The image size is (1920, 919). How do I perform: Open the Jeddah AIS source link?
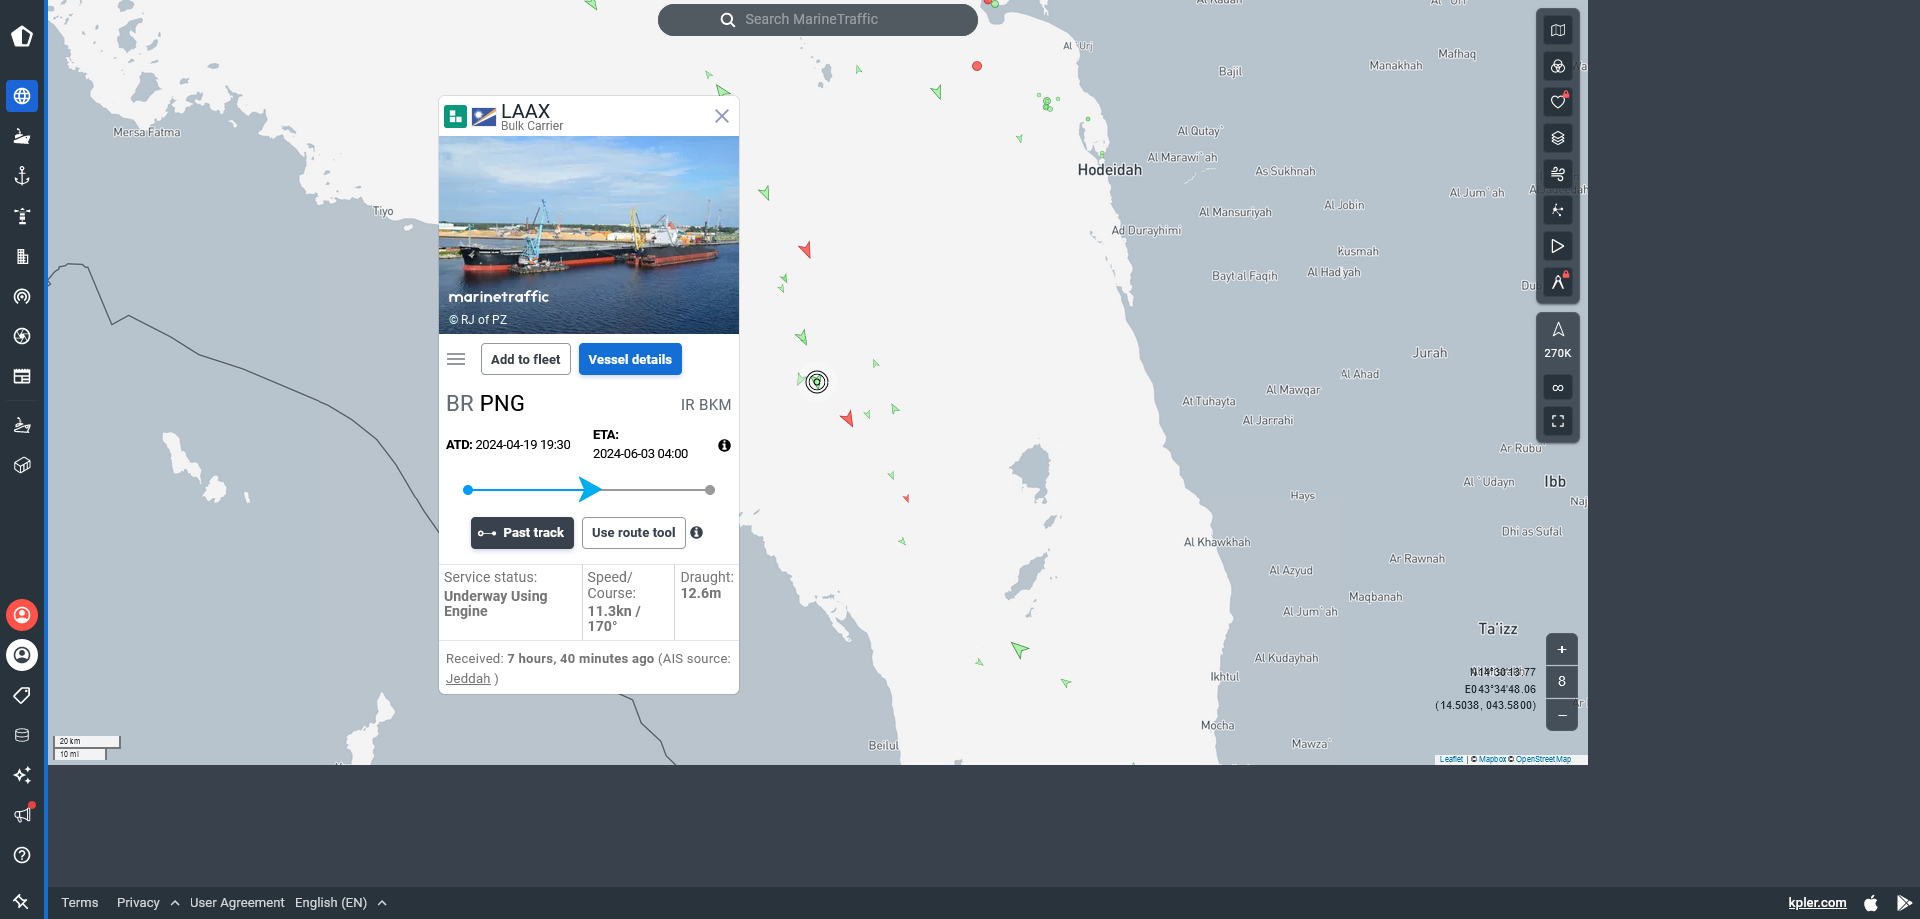click(x=468, y=678)
